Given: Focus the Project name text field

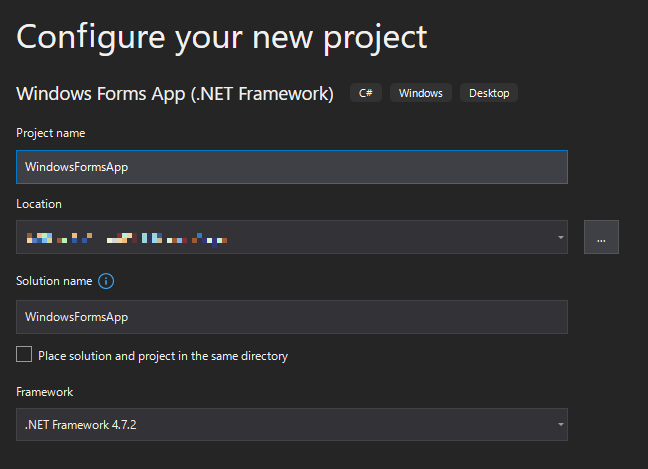Looking at the screenshot, I should tap(291, 167).
